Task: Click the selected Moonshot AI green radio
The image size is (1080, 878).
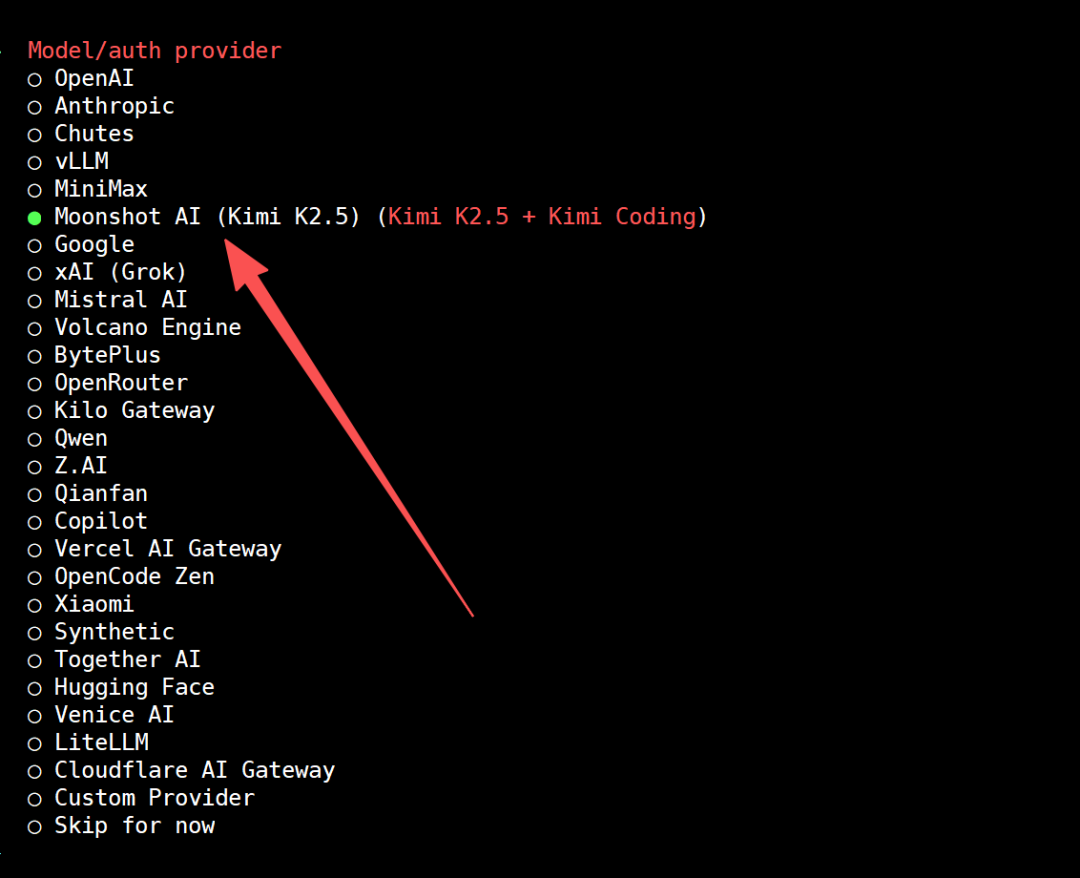Action: tap(35, 217)
